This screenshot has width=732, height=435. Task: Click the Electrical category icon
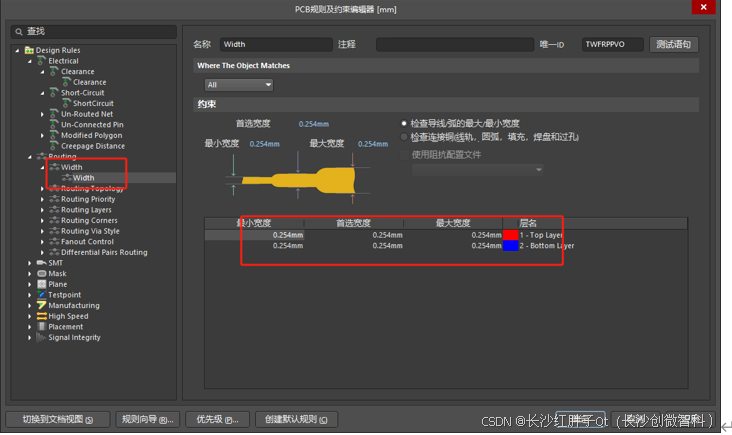42,61
